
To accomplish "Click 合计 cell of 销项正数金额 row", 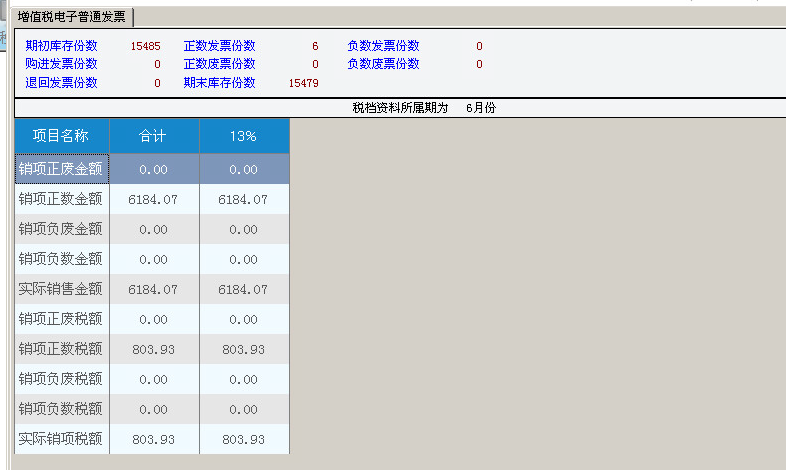I will click(x=153, y=200).
